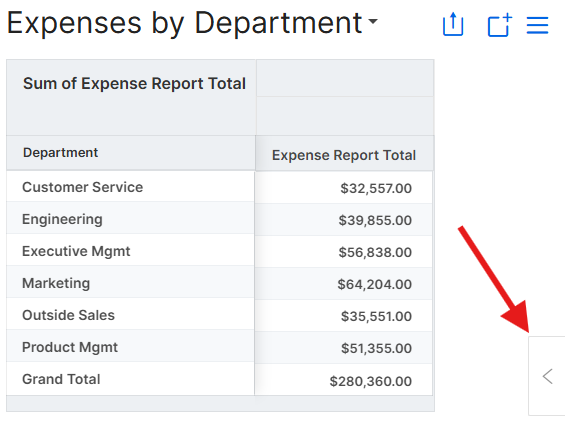Click the share/export icon
The width and height of the screenshot is (565, 435).
click(x=453, y=24)
